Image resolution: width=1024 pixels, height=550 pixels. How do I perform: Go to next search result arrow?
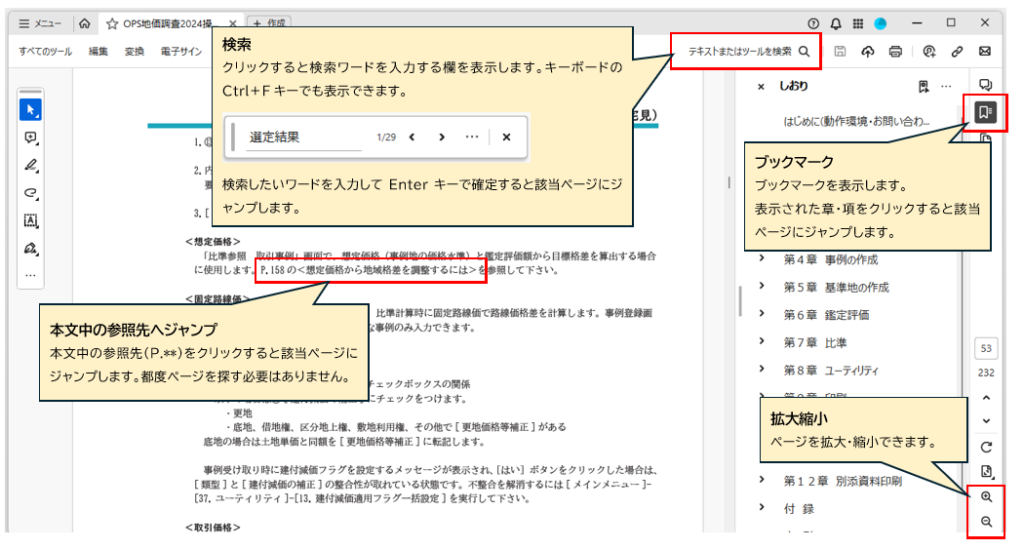coord(441,137)
